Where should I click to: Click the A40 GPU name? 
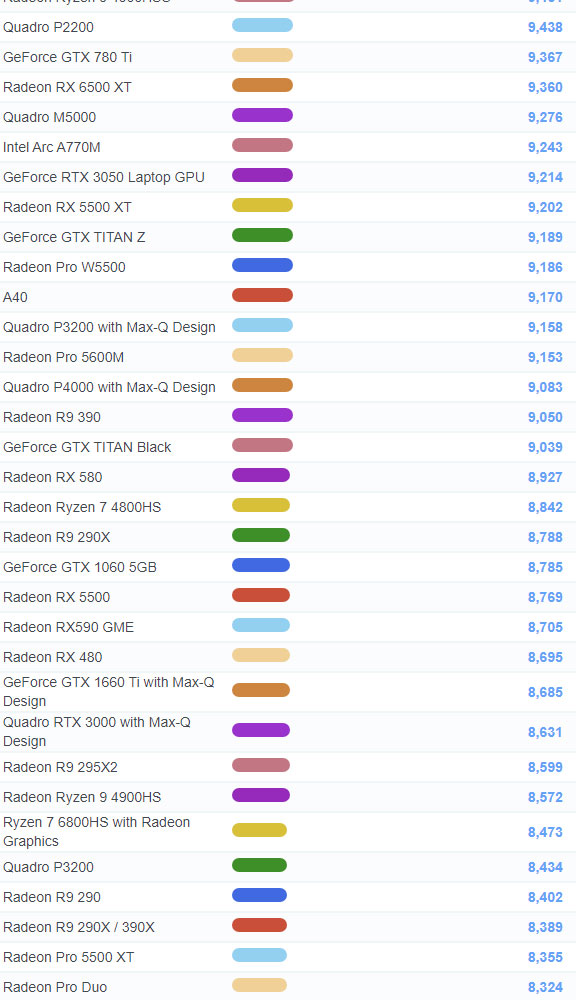(x=15, y=297)
